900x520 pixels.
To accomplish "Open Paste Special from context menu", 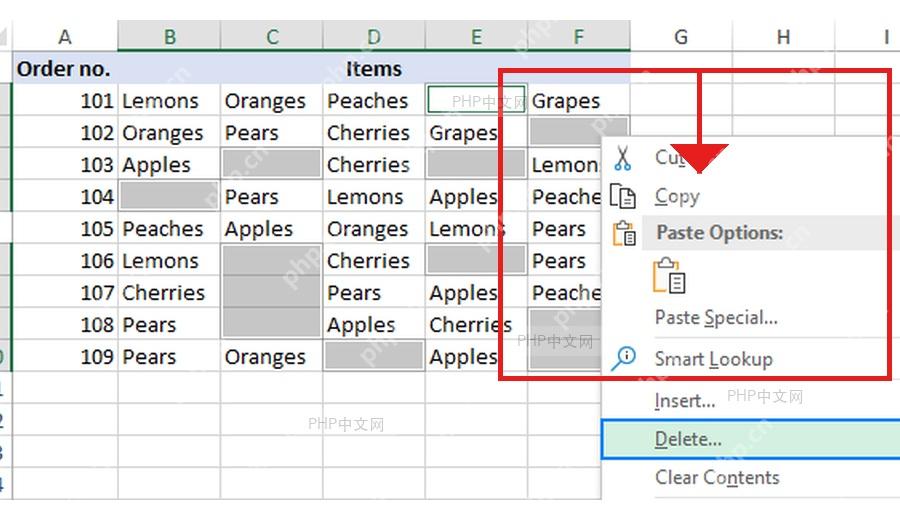I will [x=716, y=317].
